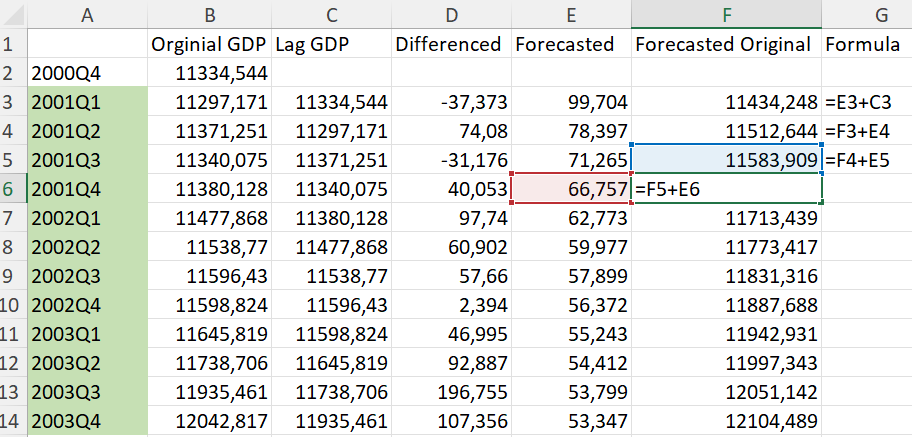The width and height of the screenshot is (912, 437).
Task: Select the blue-highlighted cell 11583,909
Action: point(726,159)
